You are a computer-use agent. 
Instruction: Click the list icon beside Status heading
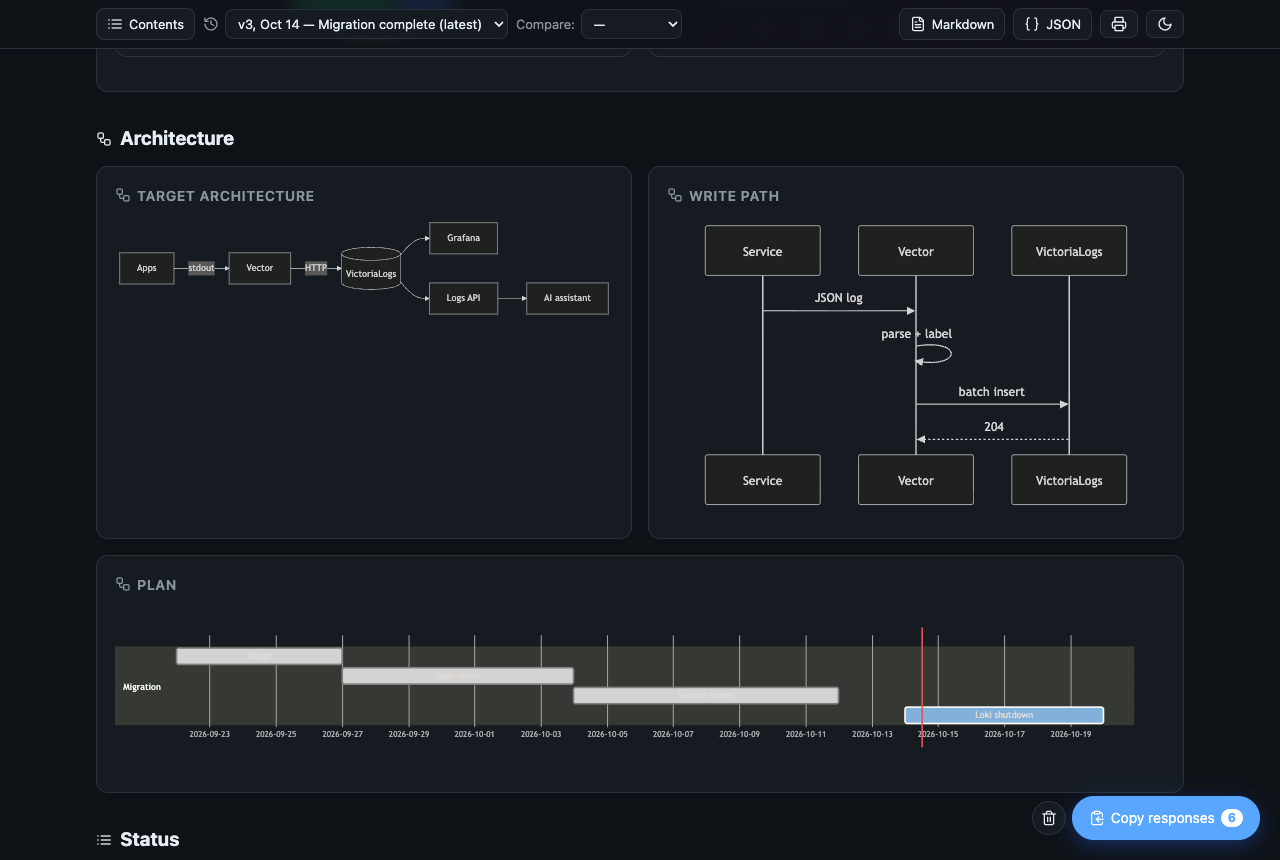(x=104, y=840)
